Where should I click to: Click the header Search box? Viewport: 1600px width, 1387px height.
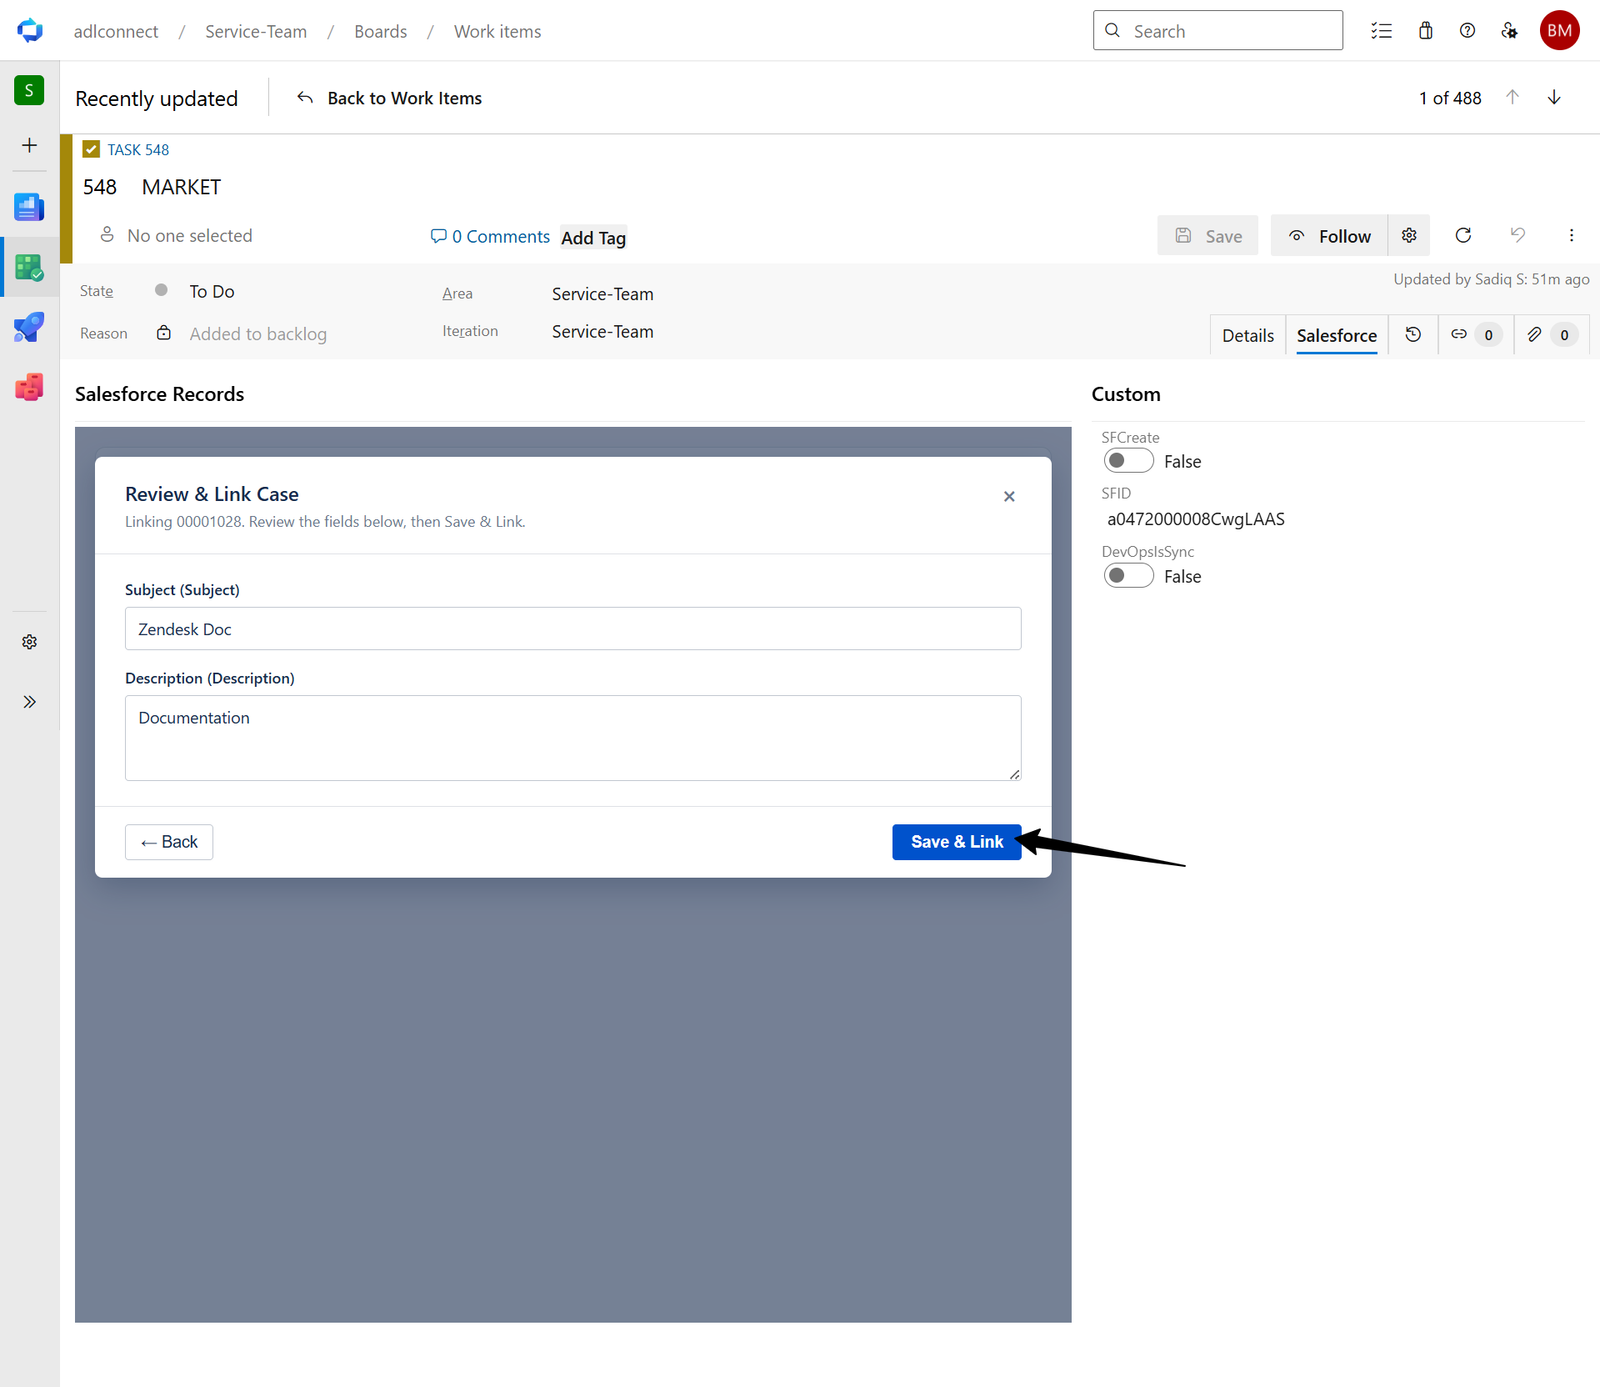click(1217, 31)
